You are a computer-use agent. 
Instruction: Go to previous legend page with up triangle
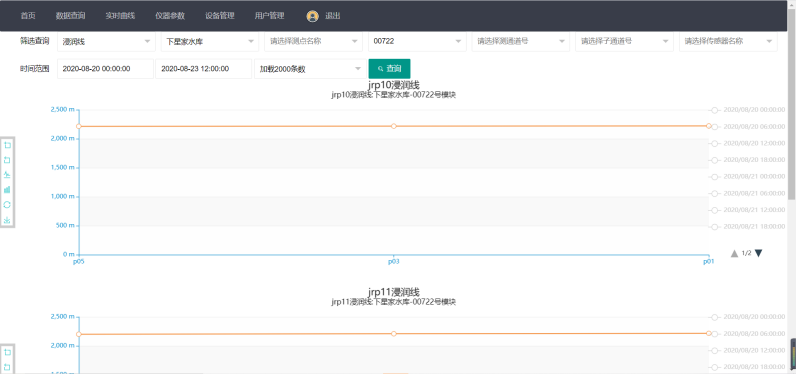click(734, 253)
